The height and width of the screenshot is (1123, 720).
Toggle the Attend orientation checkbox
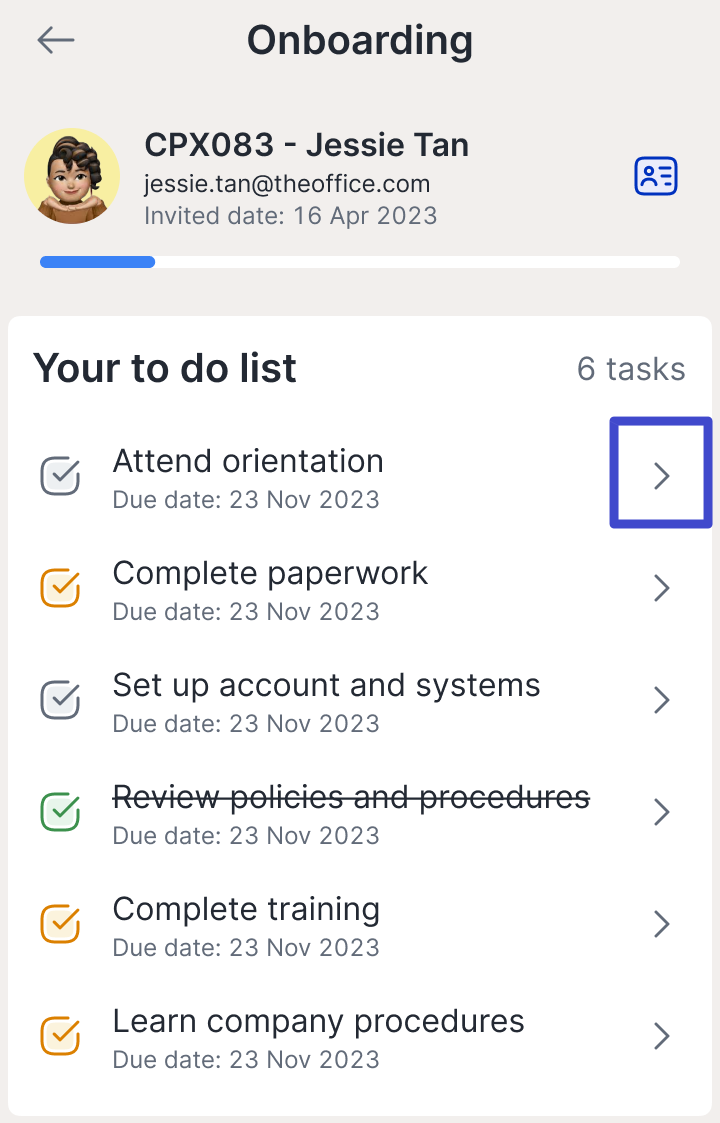coord(60,476)
